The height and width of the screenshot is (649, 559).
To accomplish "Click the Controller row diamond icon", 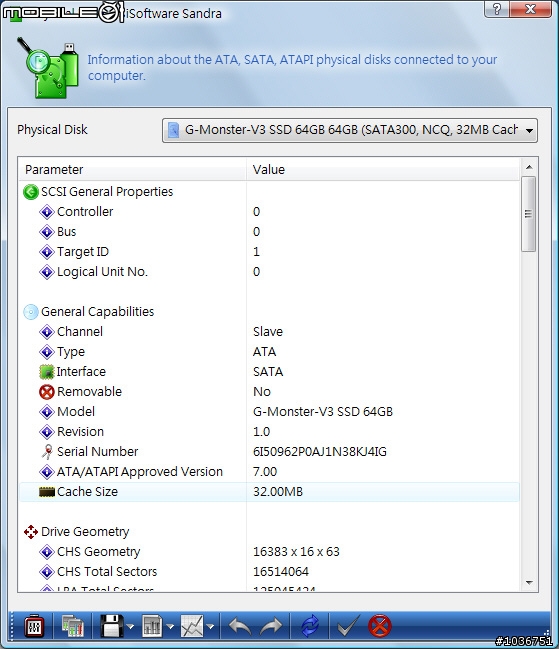I will click(47, 212).
